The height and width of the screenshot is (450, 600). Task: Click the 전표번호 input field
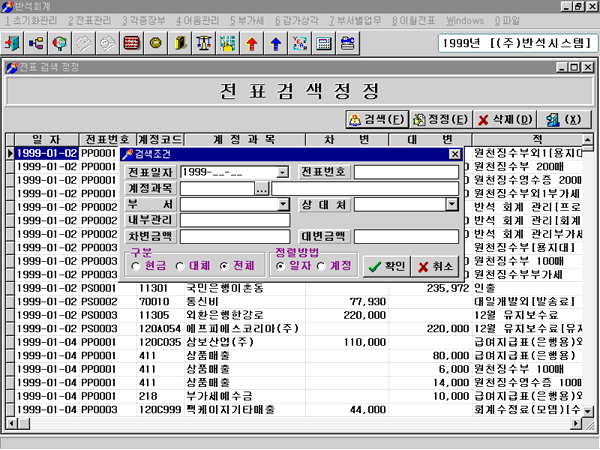point(407,172)
